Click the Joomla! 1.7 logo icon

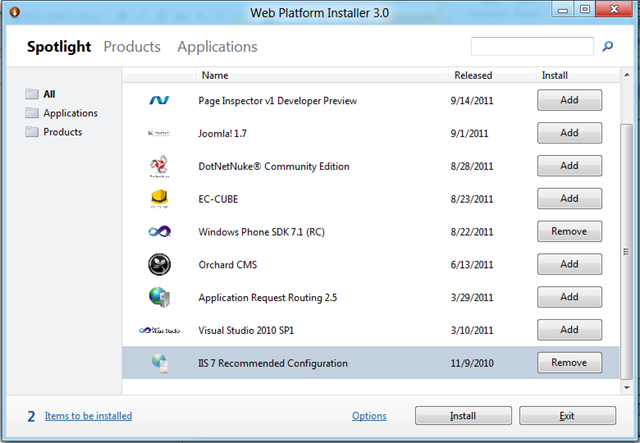(159, 133)
